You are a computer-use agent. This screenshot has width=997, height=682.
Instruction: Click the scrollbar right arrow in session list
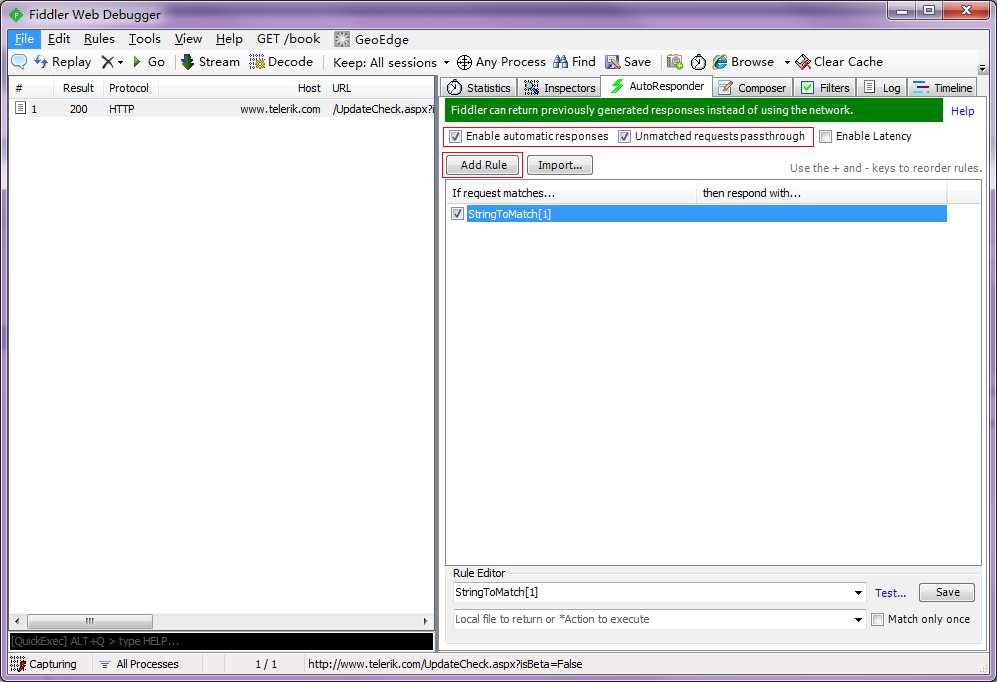pos(425,621)
